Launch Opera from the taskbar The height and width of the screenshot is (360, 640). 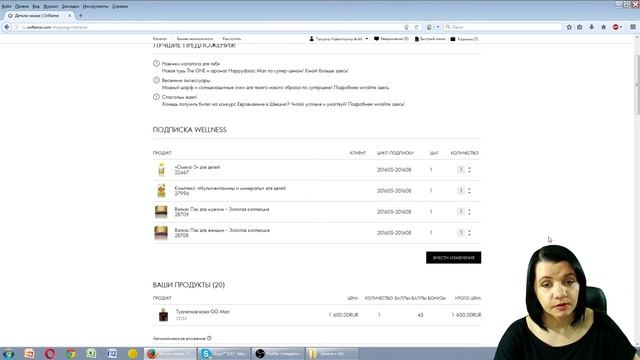[50, 353]
